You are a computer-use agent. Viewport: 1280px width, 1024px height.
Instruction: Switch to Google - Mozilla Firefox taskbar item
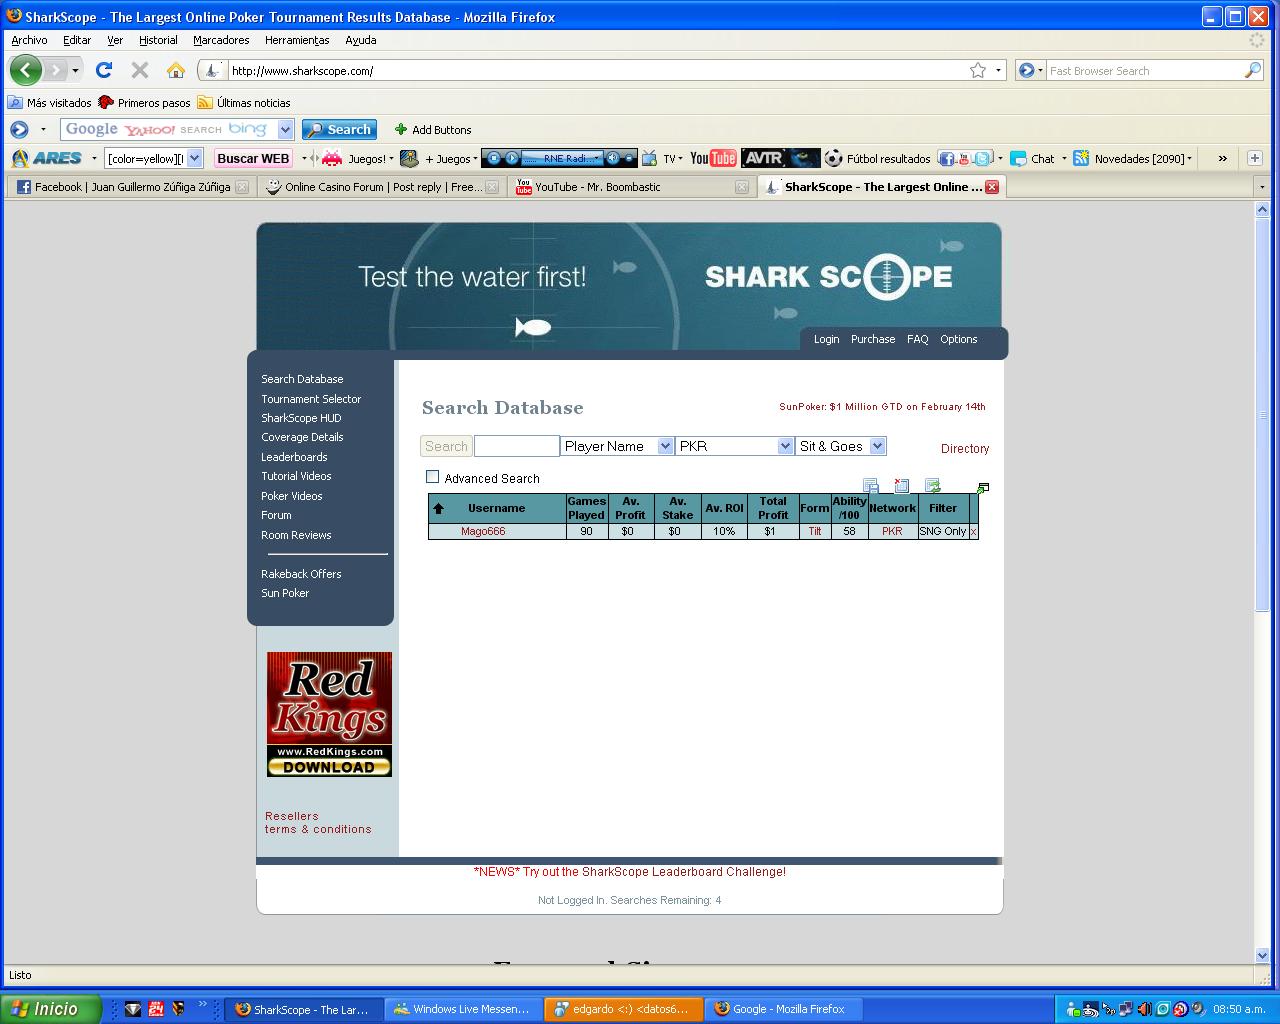(784, 1009)
